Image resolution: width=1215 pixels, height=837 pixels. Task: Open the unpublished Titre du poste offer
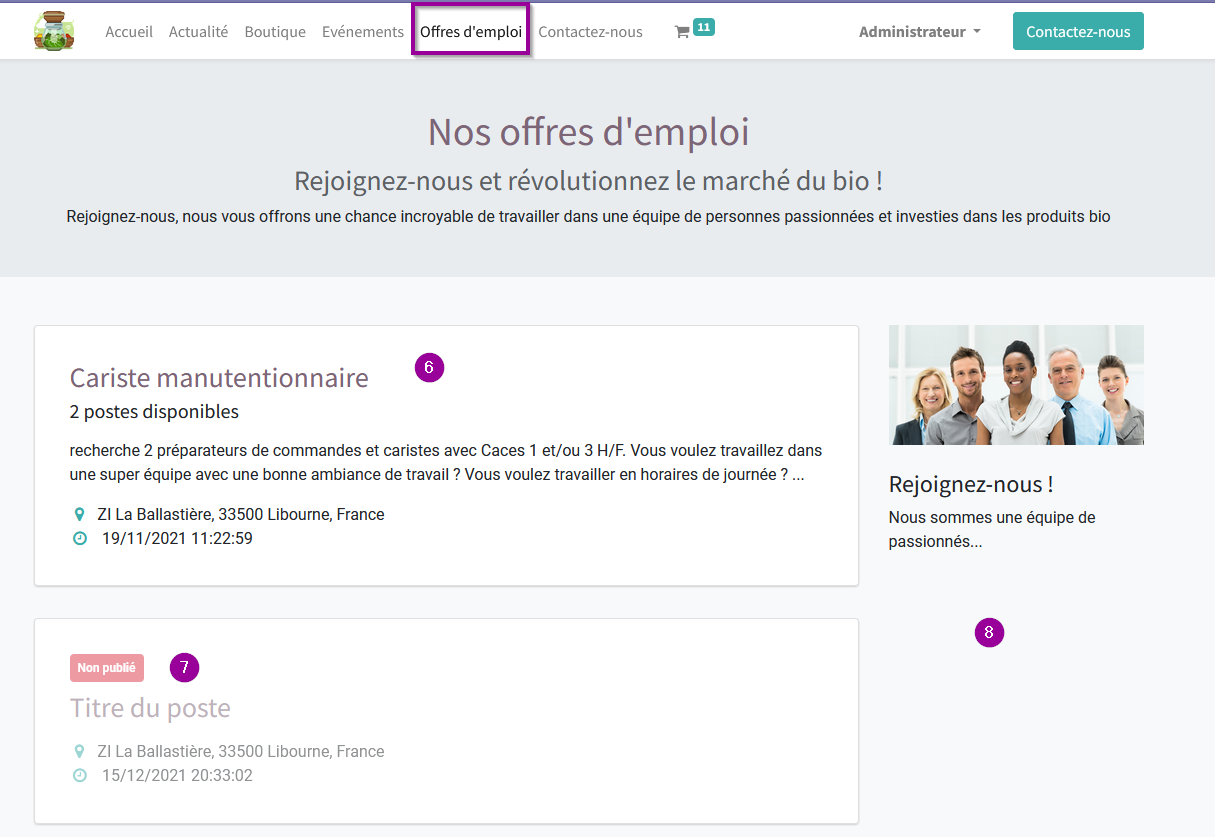pyautogui.click(x=150, y=708)
